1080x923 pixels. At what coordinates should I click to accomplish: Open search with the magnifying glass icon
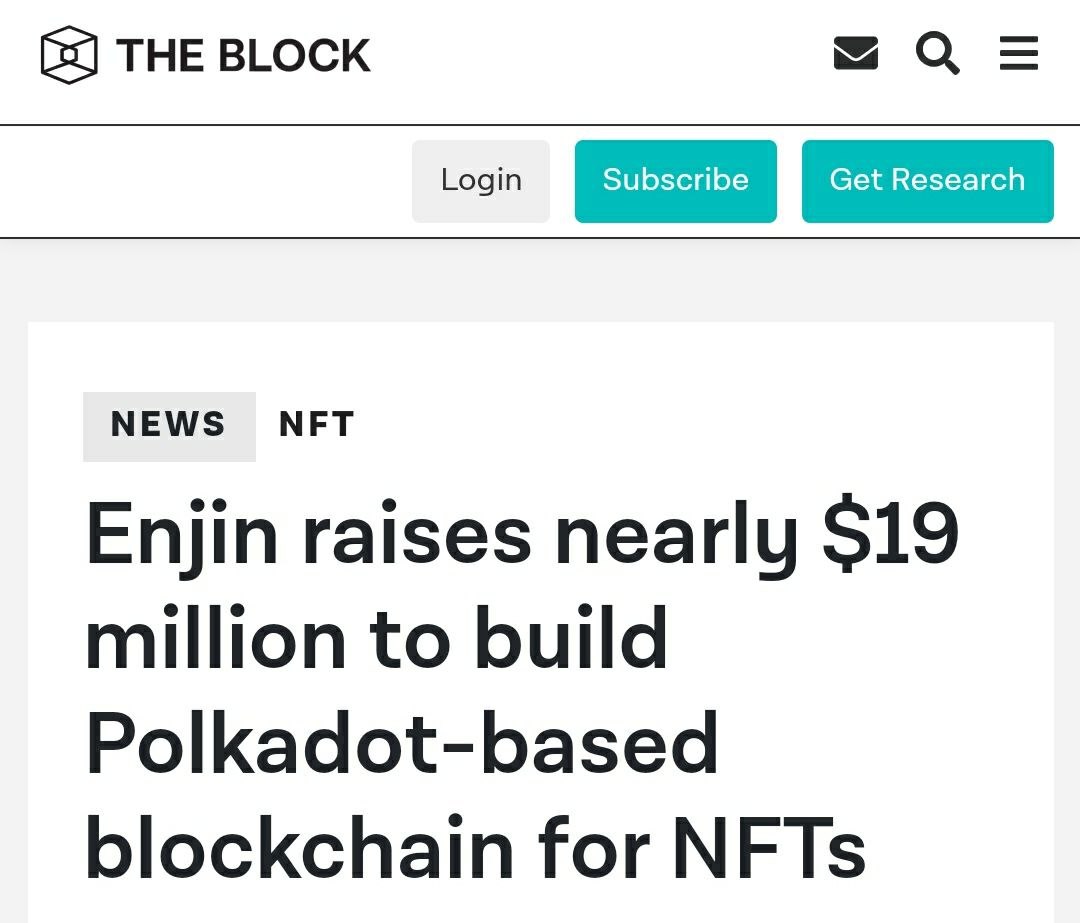tap(937, 53)
